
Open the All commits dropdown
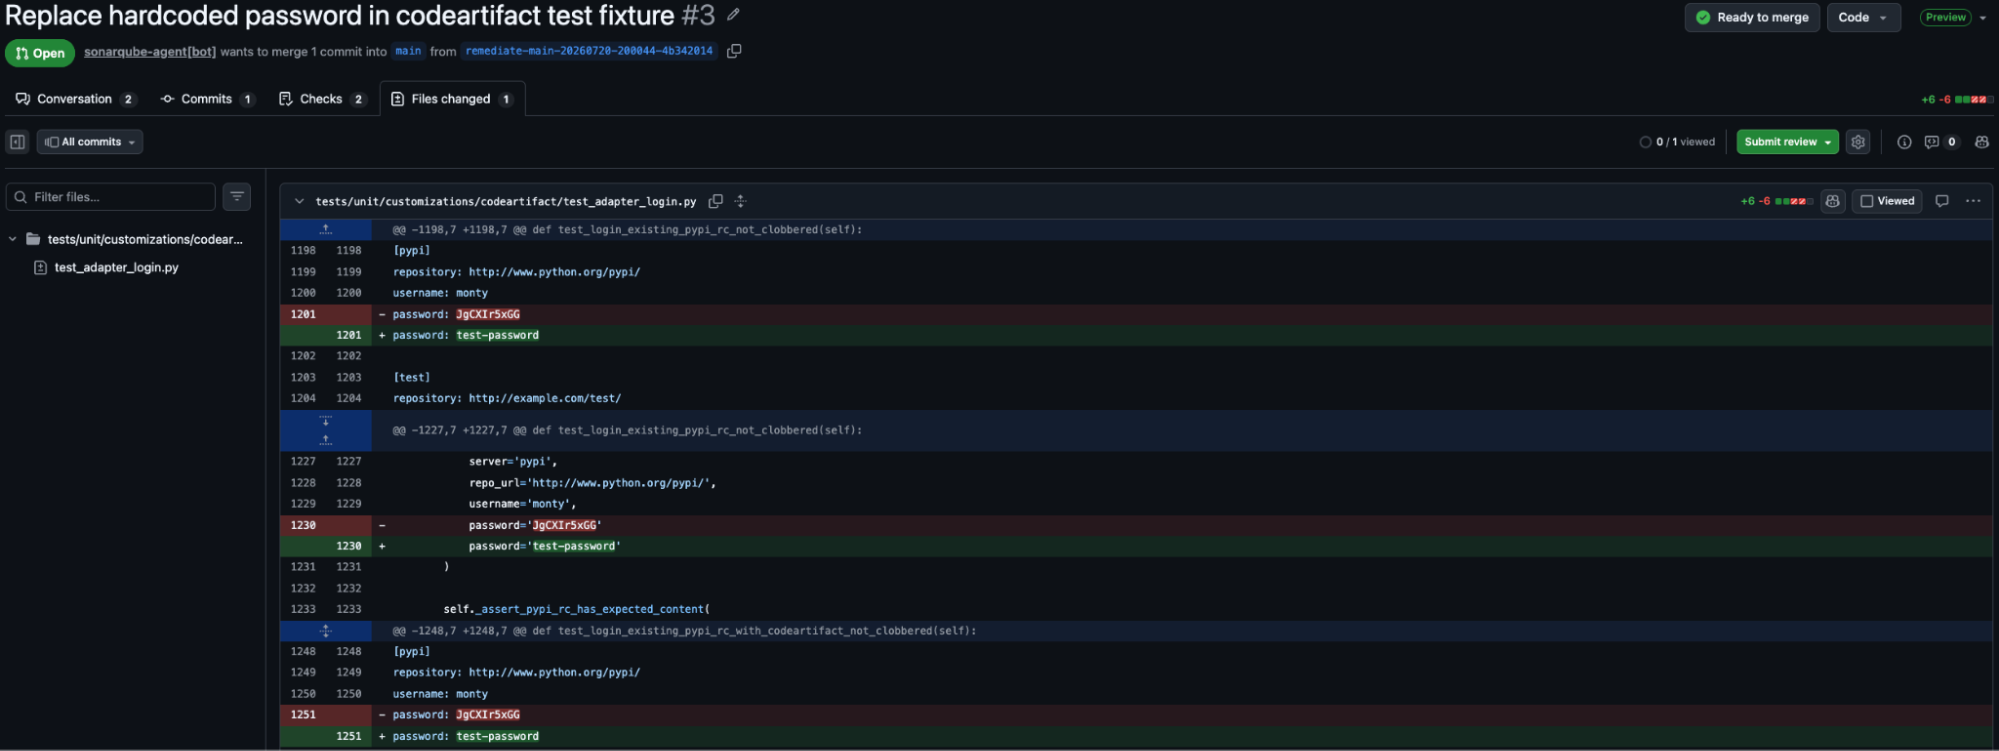[90, 142]
